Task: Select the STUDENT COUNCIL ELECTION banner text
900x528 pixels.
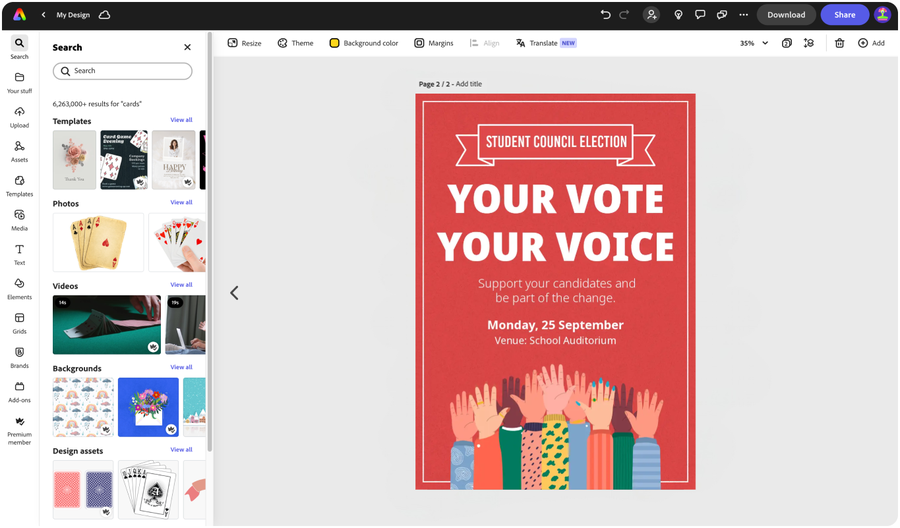Action: tap(556, 142)
